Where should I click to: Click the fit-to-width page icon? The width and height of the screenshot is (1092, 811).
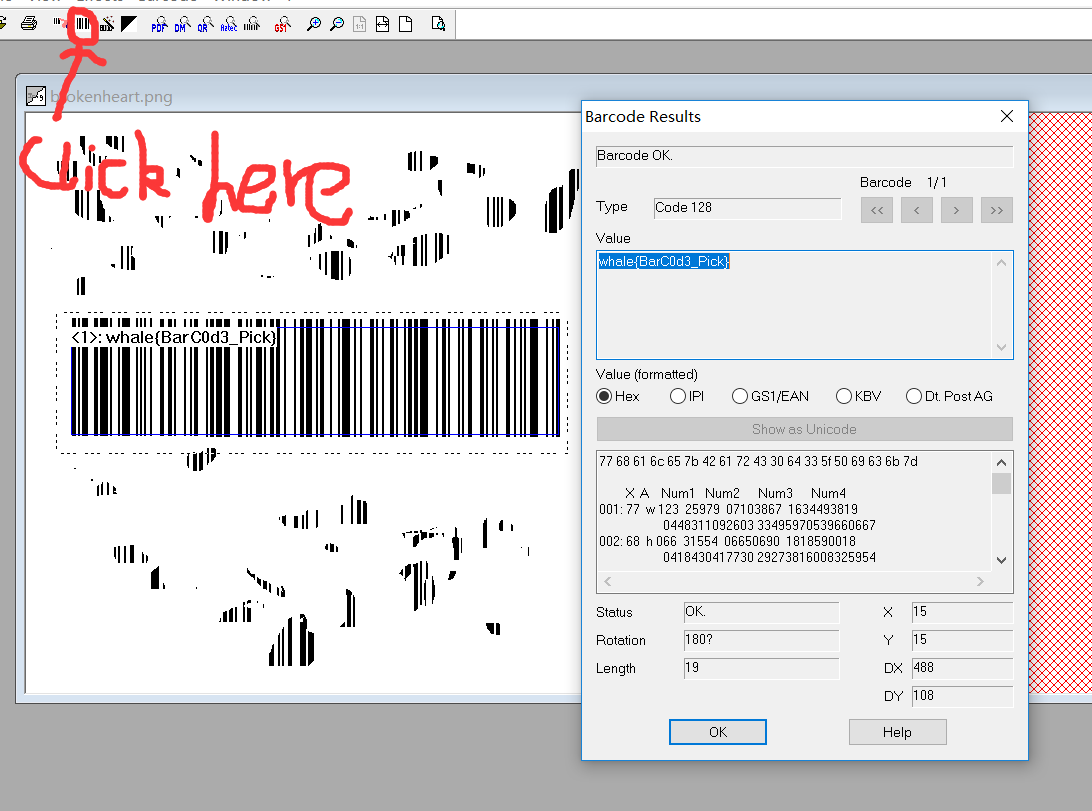point(382,24)
